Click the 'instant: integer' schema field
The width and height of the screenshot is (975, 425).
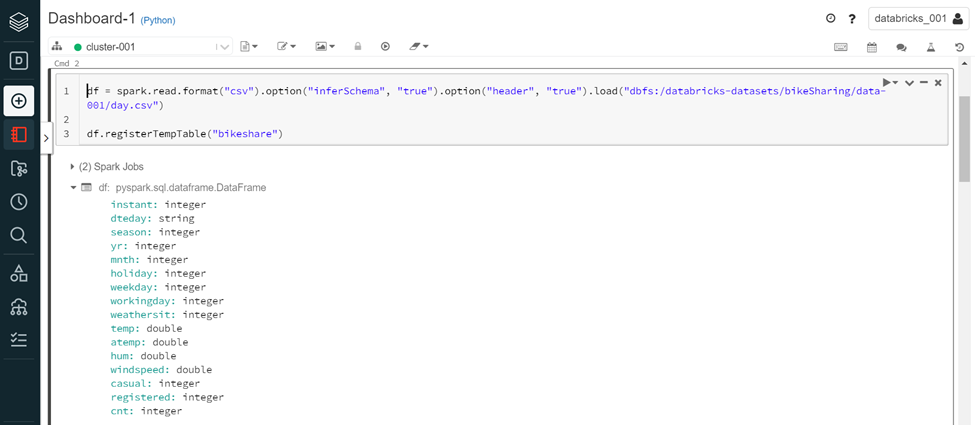(x=158, y=205)
